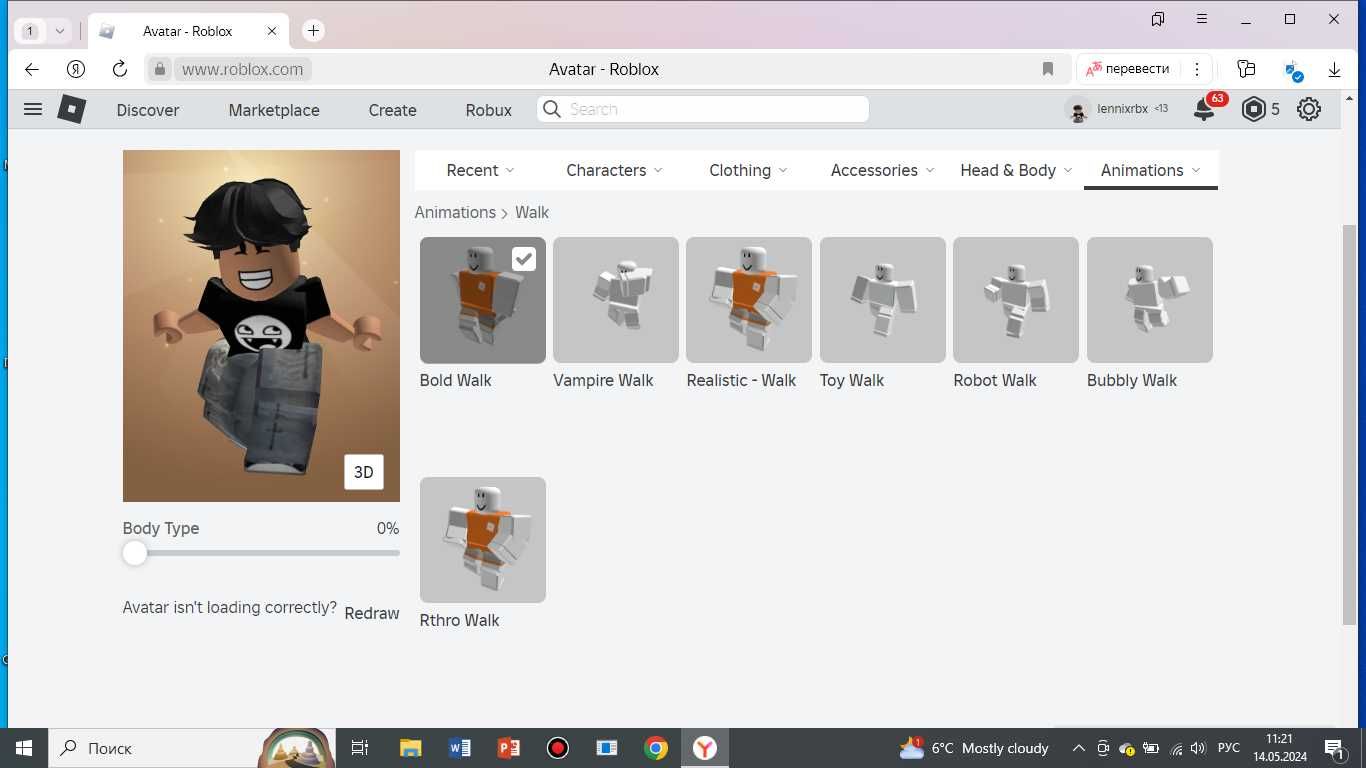Go to the Discover page

pos(148,110)
